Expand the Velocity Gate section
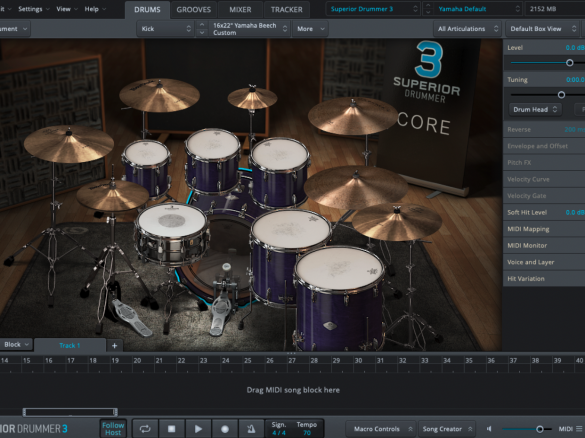The height and width of the screenshot is (438, 585). (544, 195)
